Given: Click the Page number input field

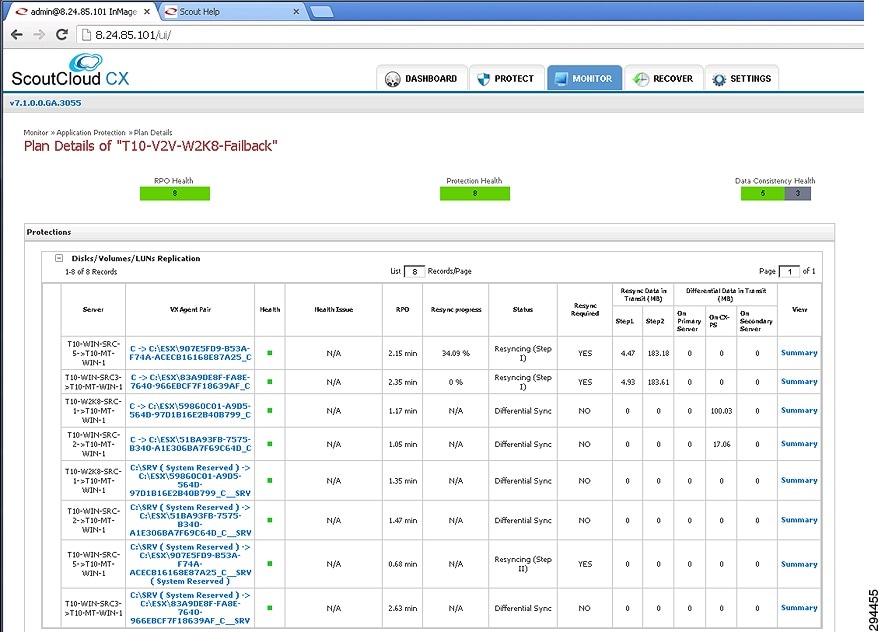Looking at the screenshot, I should (x=789, y=271).
